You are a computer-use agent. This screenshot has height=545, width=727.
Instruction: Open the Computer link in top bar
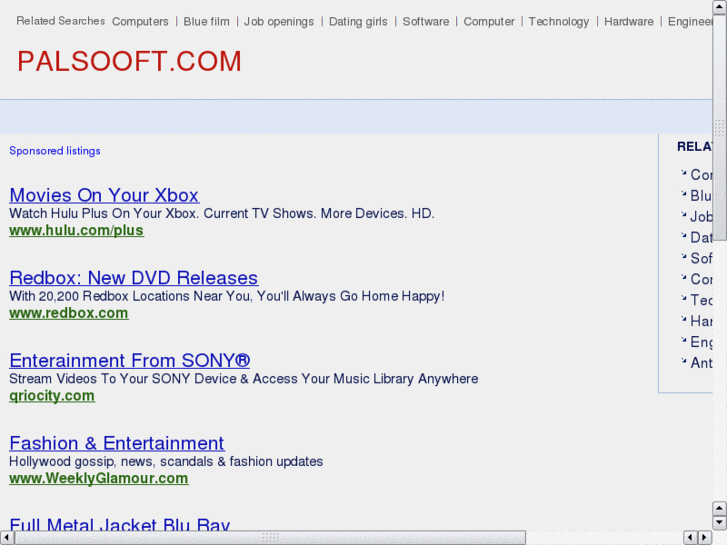point(489,22)
